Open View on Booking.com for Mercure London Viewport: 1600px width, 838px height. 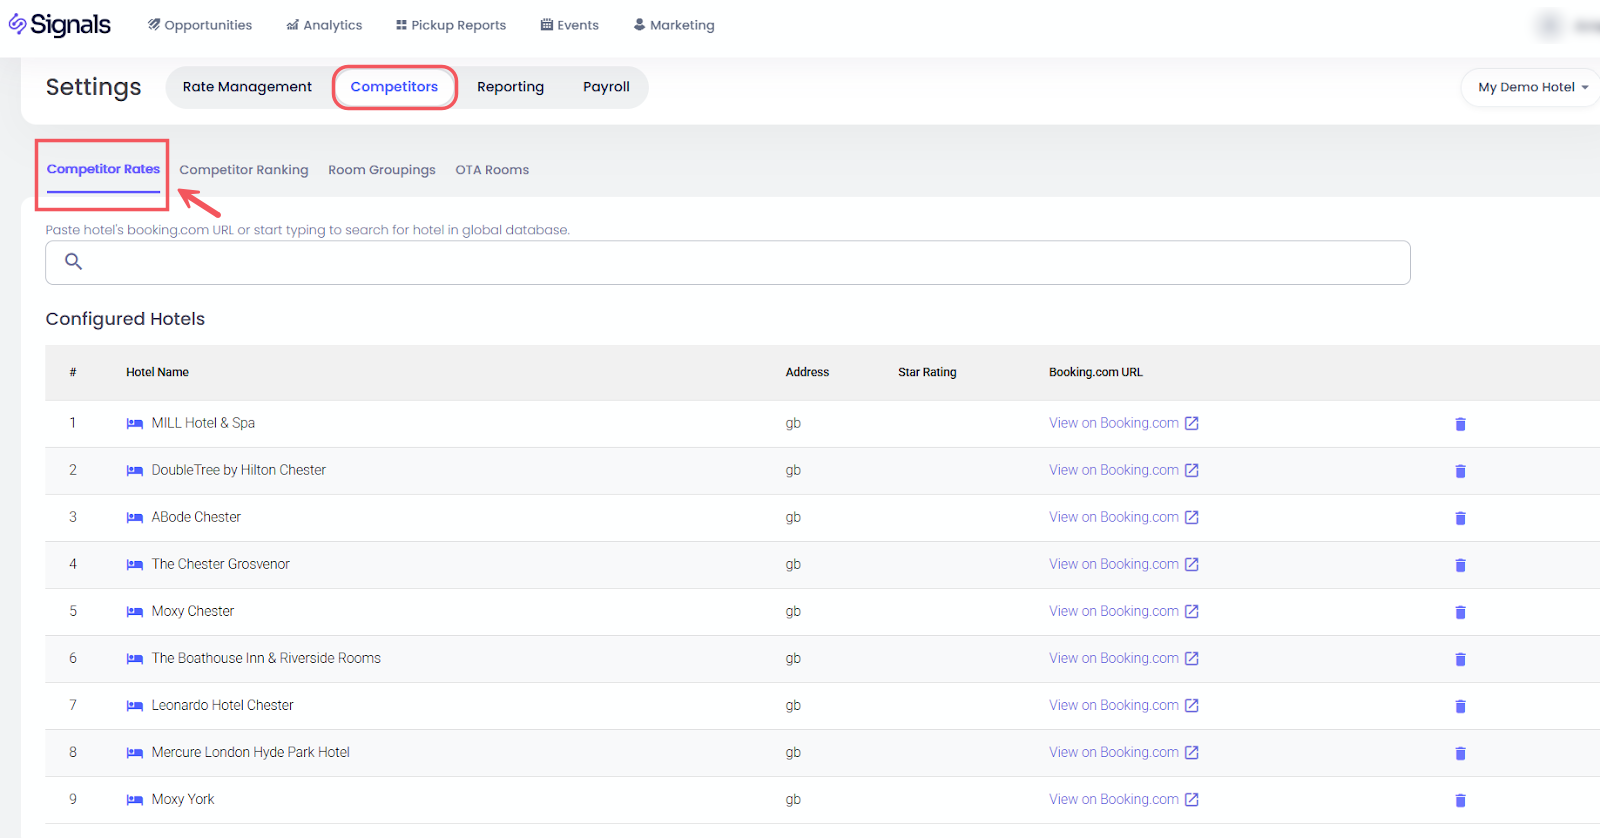(1113, 753)
